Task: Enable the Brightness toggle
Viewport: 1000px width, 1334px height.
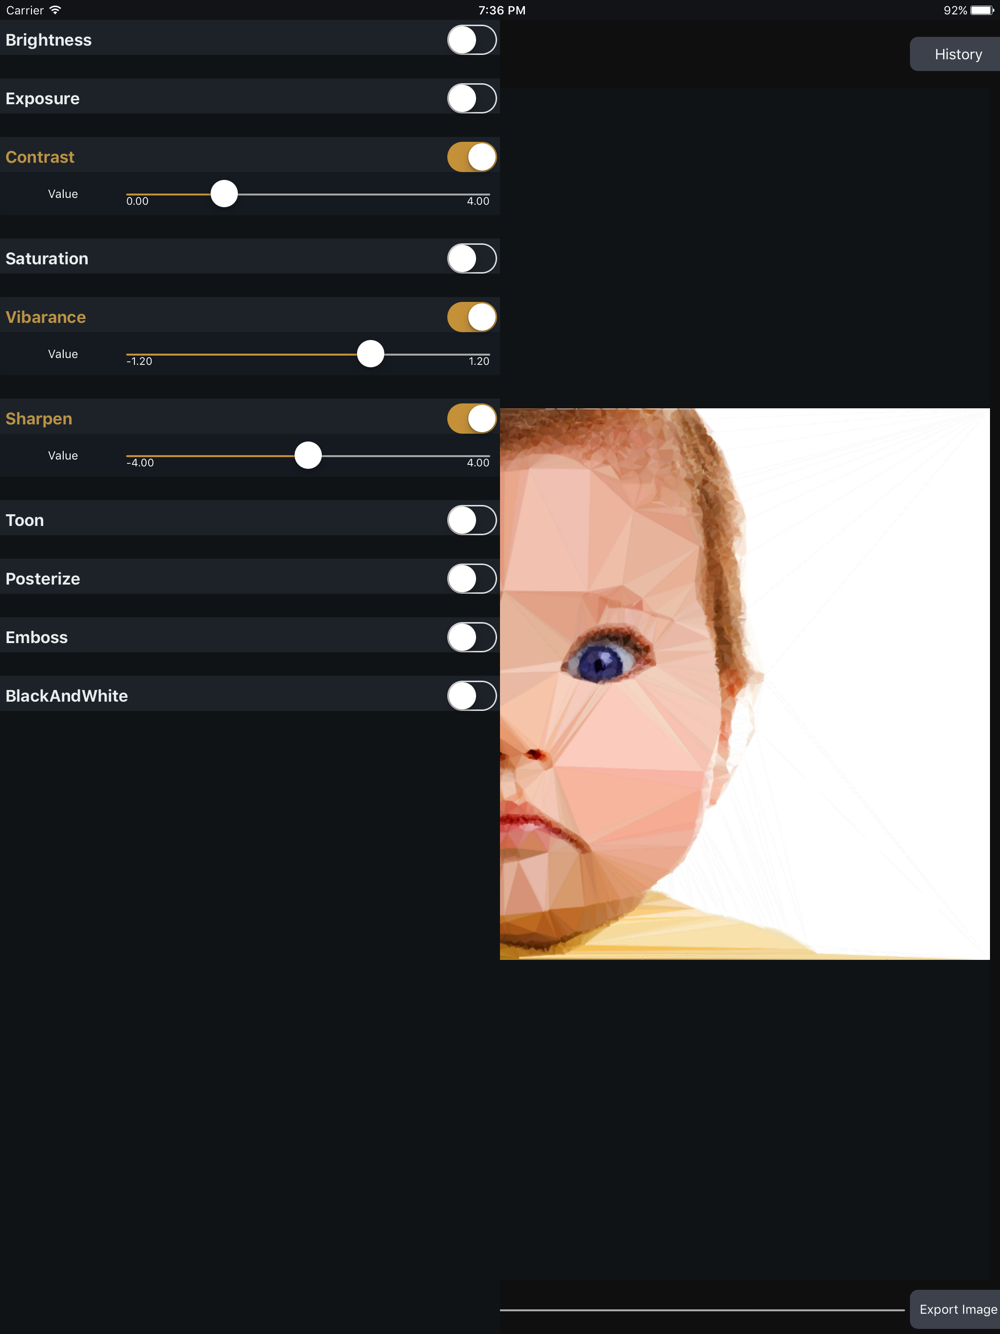Action: (x=472, y=40)
